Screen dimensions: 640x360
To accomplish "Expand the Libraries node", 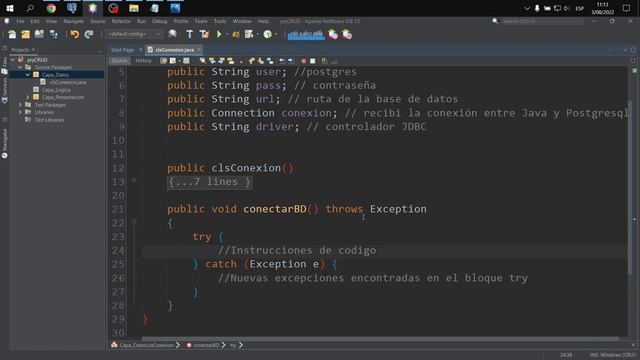I will 20,112.
